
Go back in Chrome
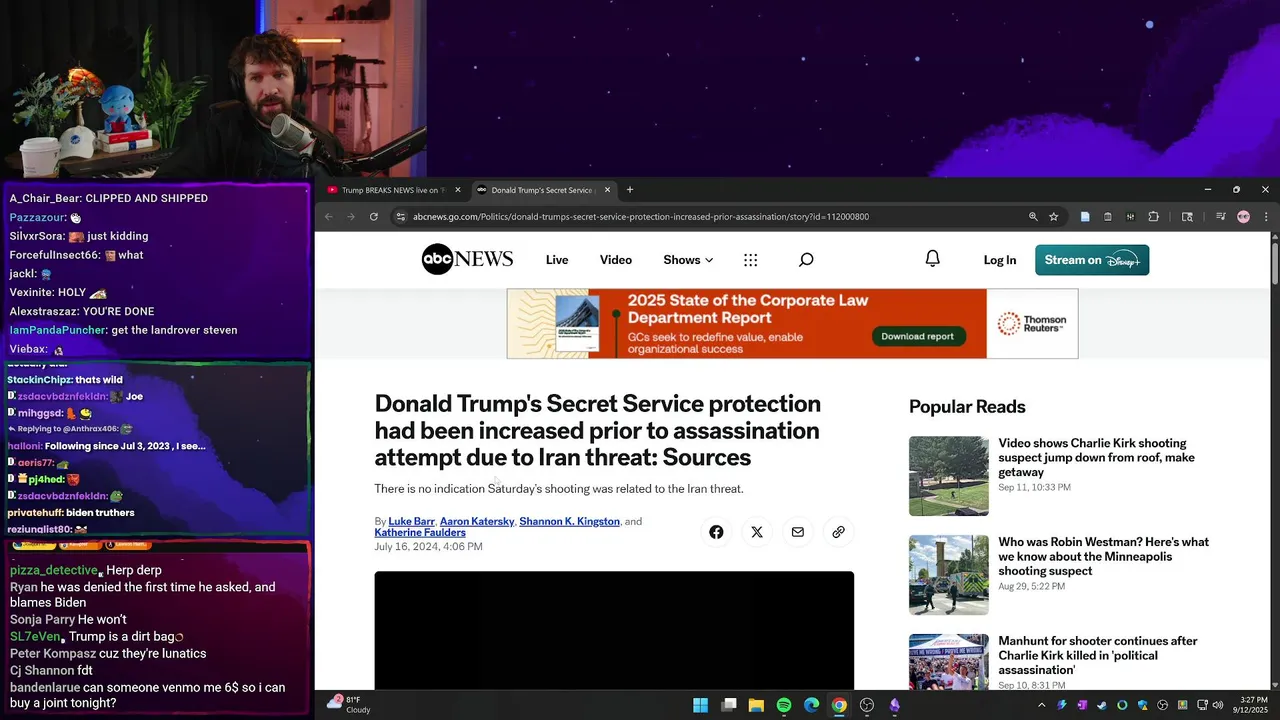tap(329, 217)
